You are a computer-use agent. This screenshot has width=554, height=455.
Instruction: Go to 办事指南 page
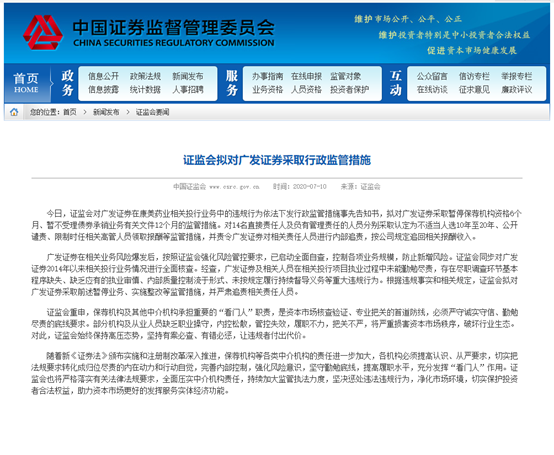(267, 76)
